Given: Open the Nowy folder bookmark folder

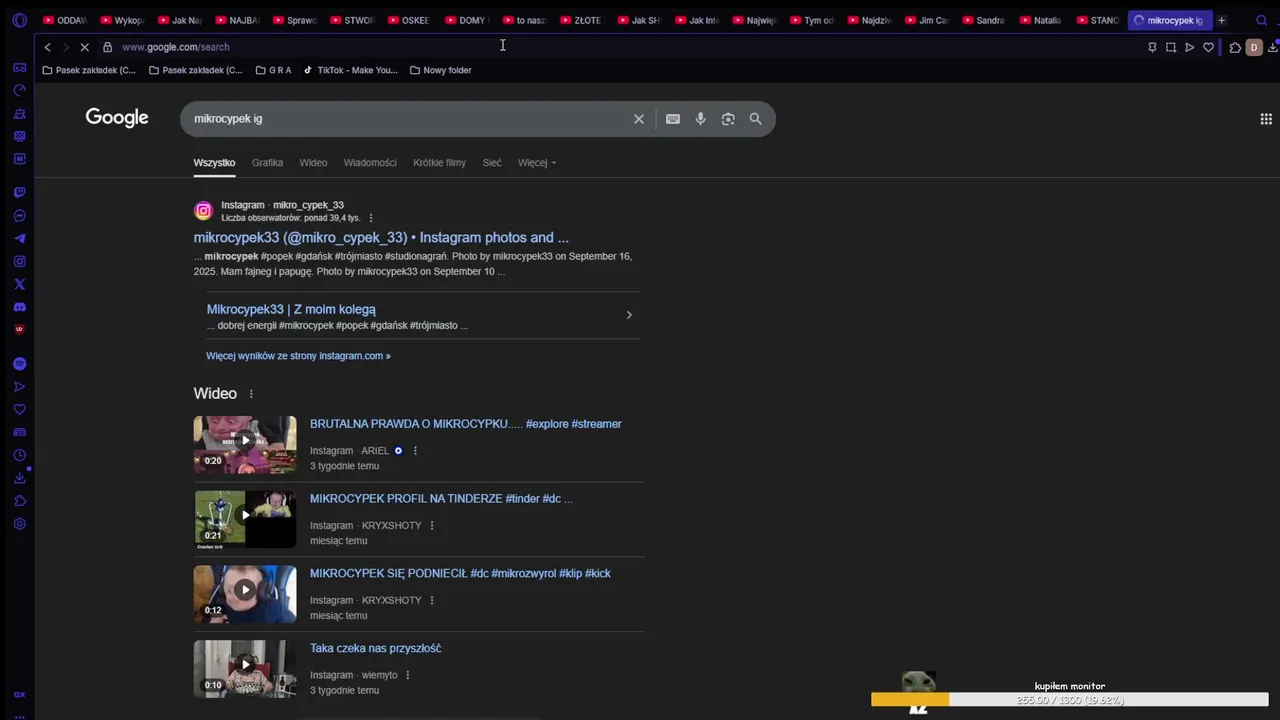Looking at the screenshot, I should [440, 71].
